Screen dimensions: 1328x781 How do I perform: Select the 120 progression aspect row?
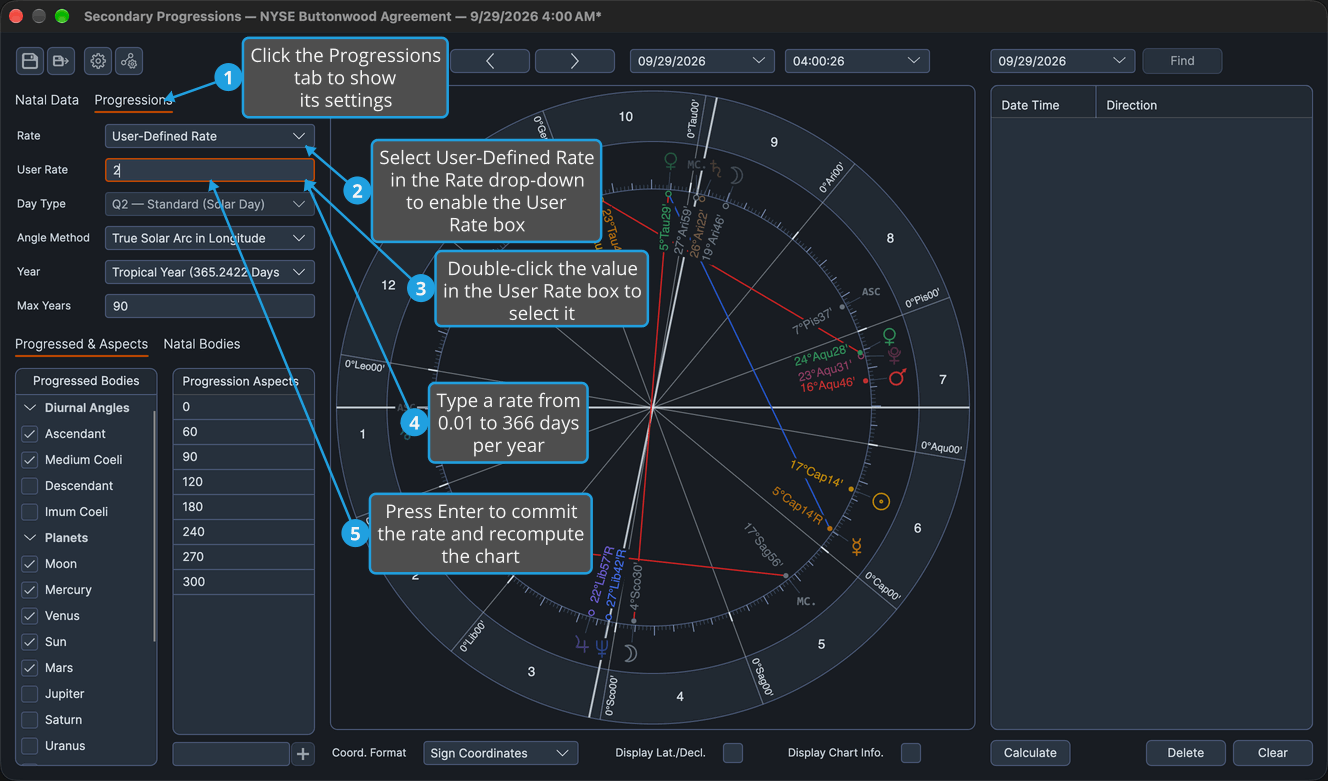pyautogui.click(x=244, y=482)
